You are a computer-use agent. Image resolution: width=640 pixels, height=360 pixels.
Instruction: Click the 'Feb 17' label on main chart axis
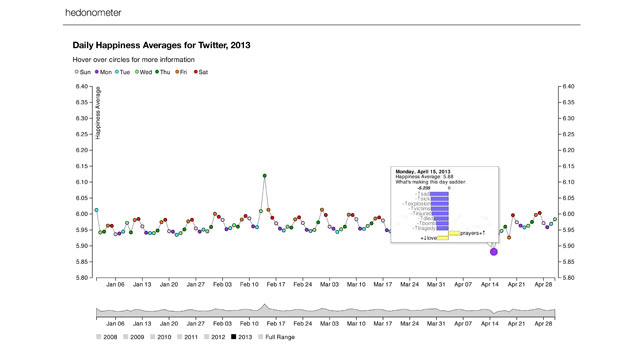276,284
